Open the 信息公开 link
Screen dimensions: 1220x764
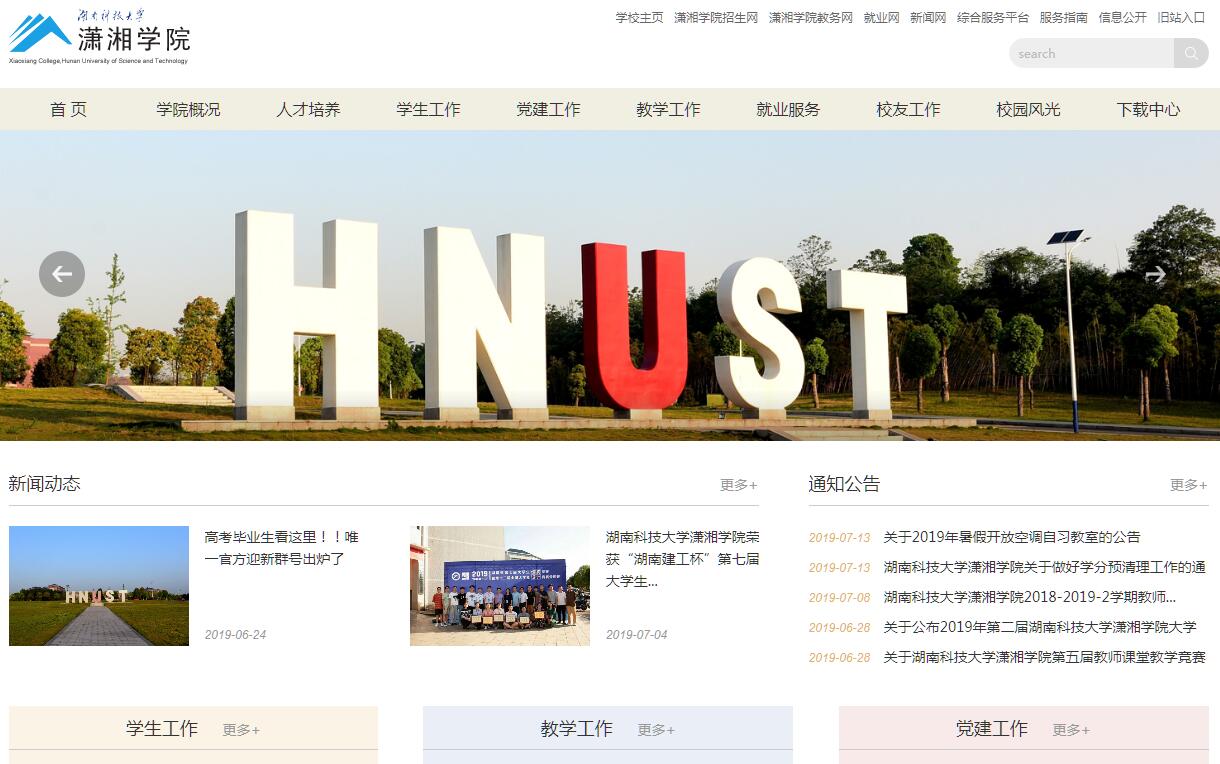point(1122,17)
